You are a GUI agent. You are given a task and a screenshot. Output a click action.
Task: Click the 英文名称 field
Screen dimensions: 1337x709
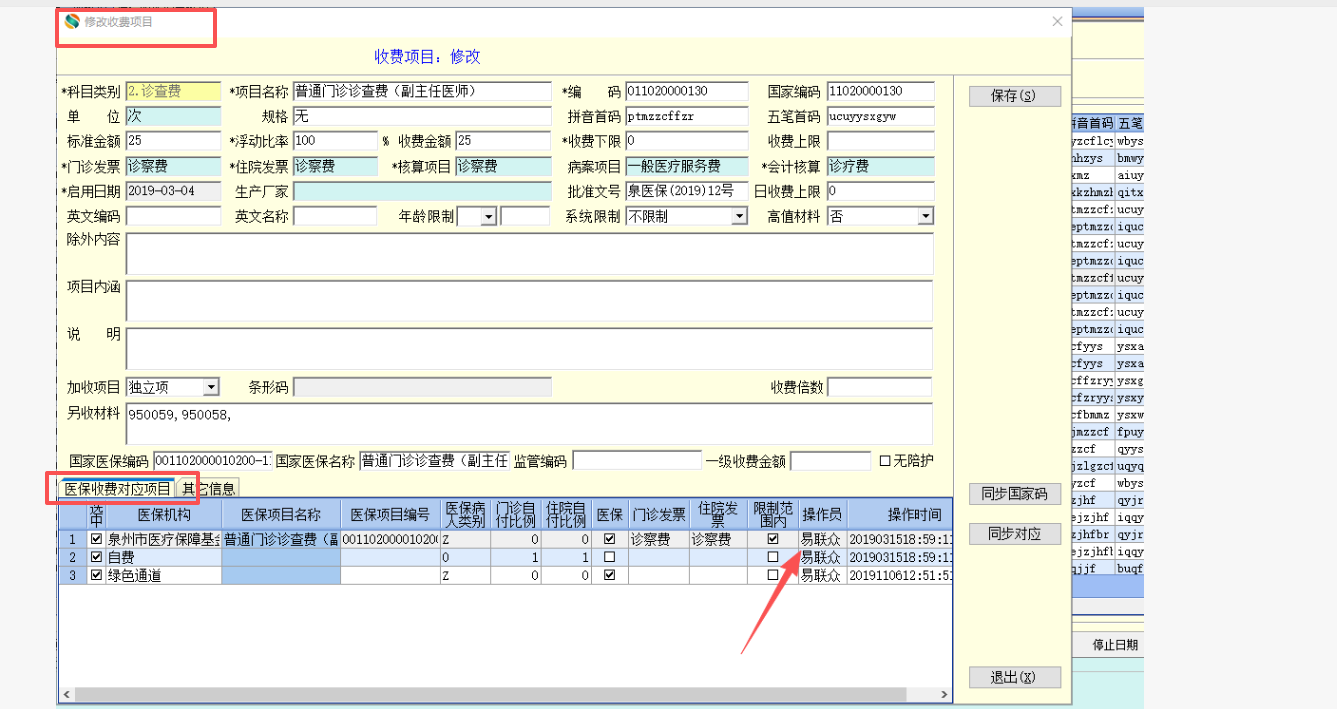point(334,216)
